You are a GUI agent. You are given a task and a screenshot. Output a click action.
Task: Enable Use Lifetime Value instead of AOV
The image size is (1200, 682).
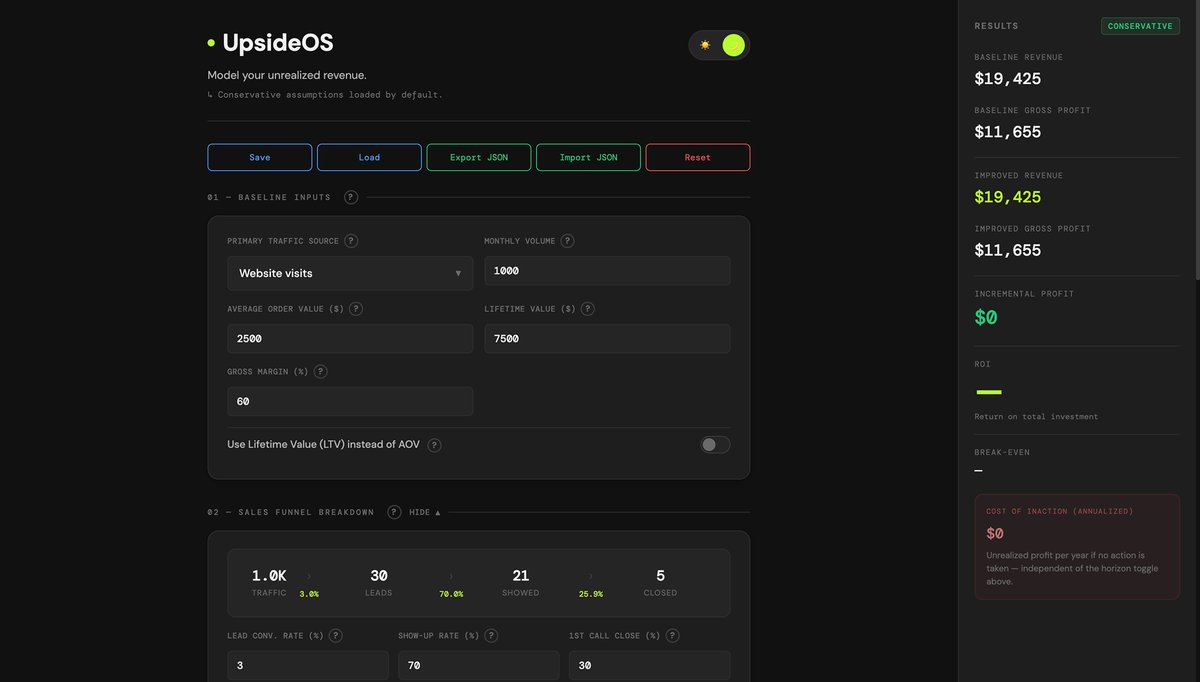pyautogui.click(x=715, y=445)
